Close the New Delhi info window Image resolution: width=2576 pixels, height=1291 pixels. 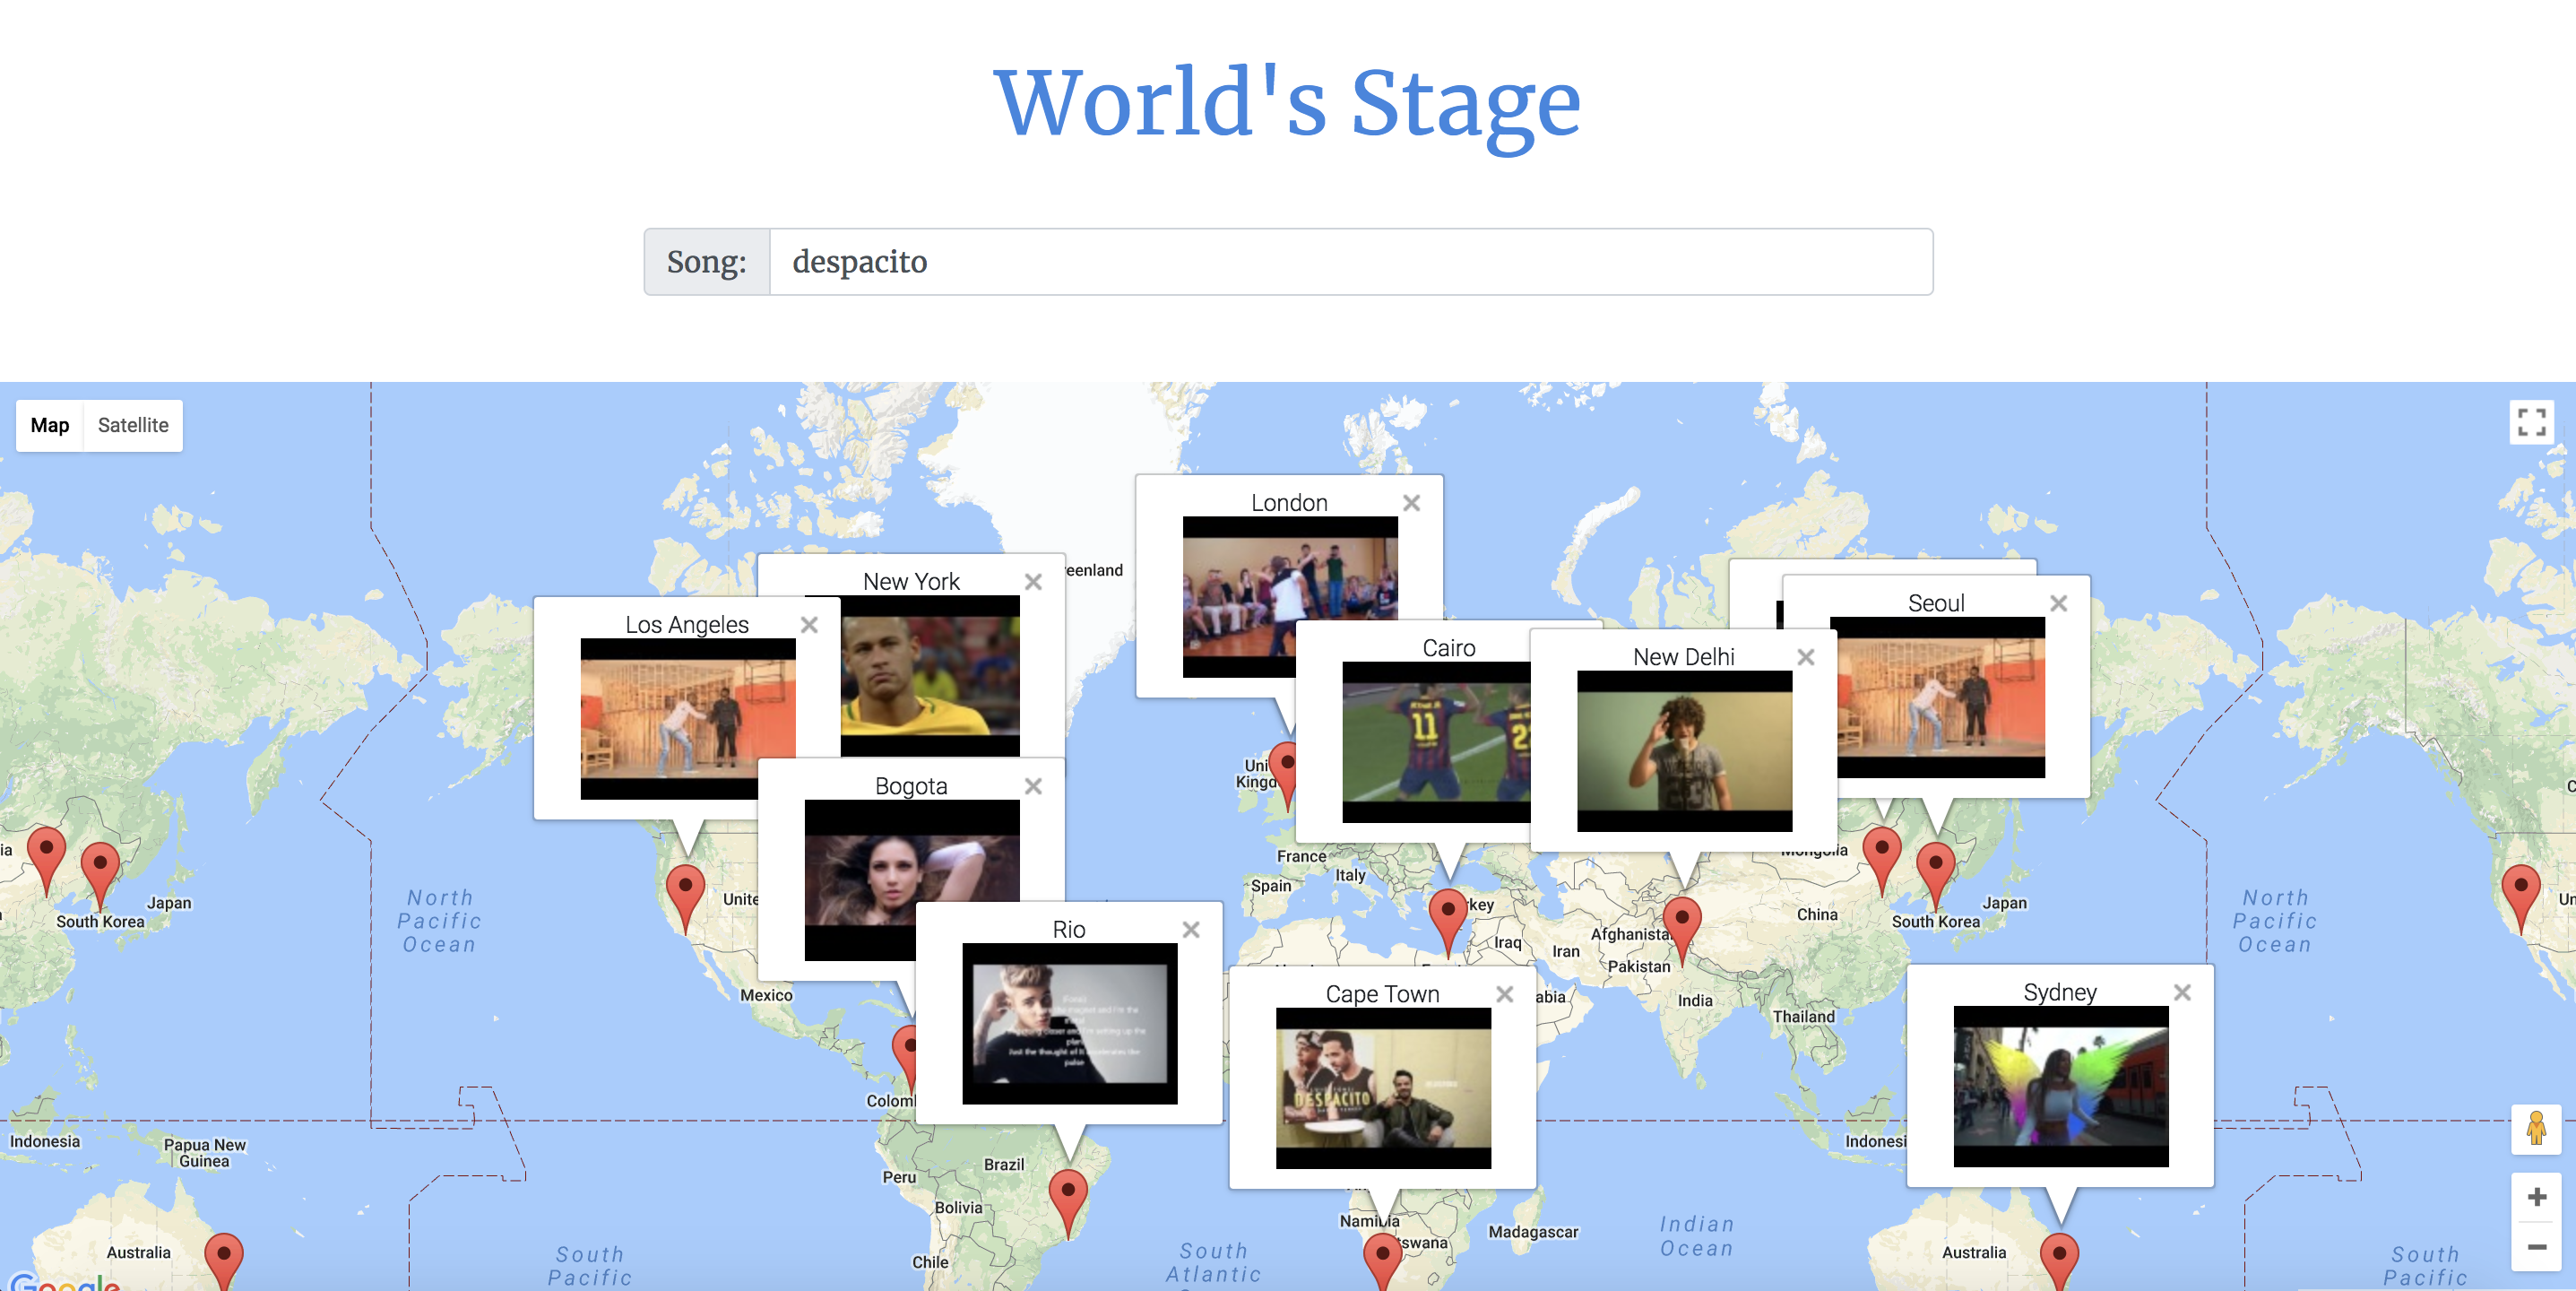[1805, 657]
